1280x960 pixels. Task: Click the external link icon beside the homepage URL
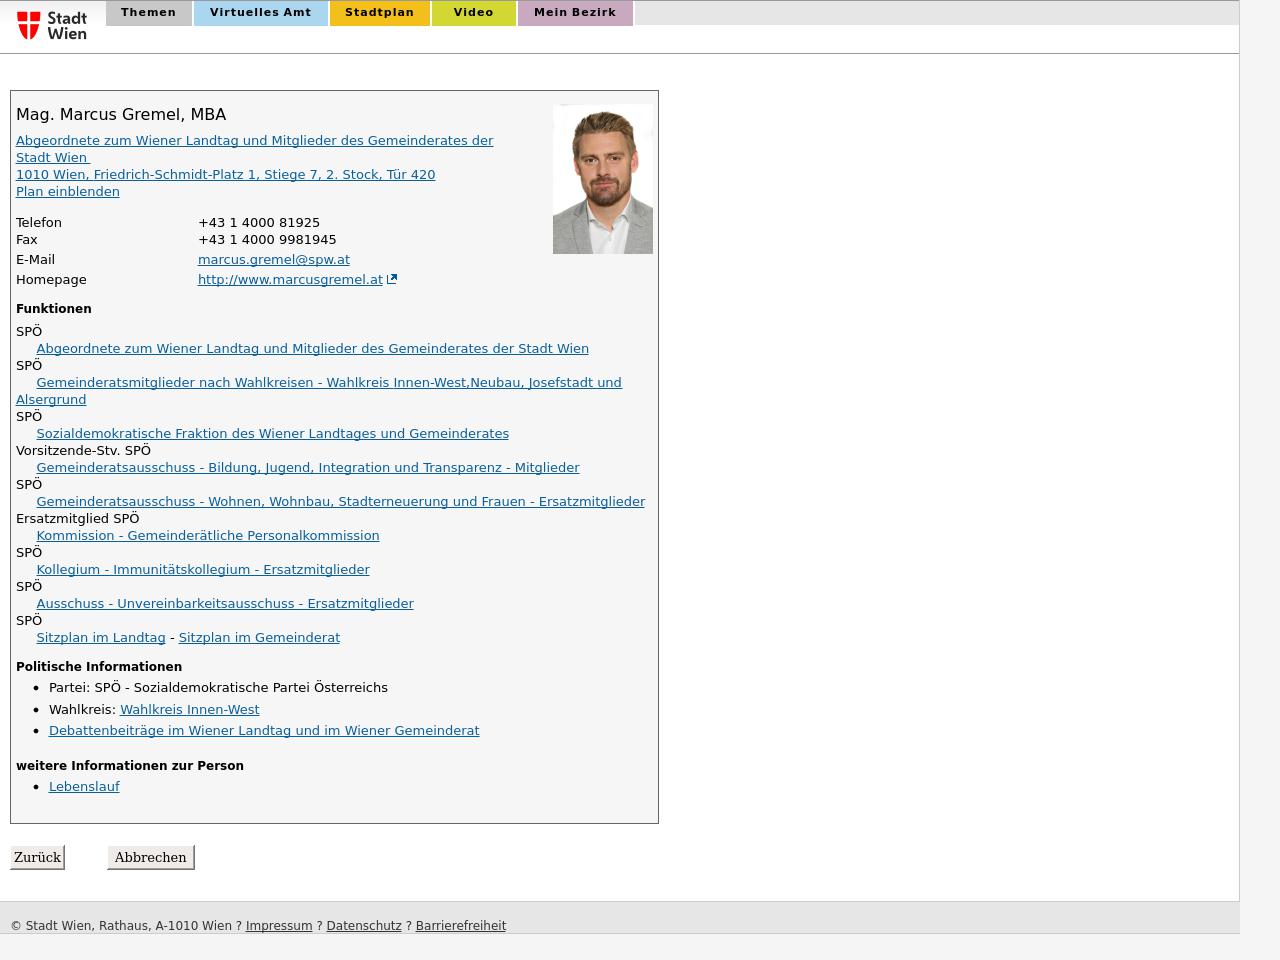(392, 280)
